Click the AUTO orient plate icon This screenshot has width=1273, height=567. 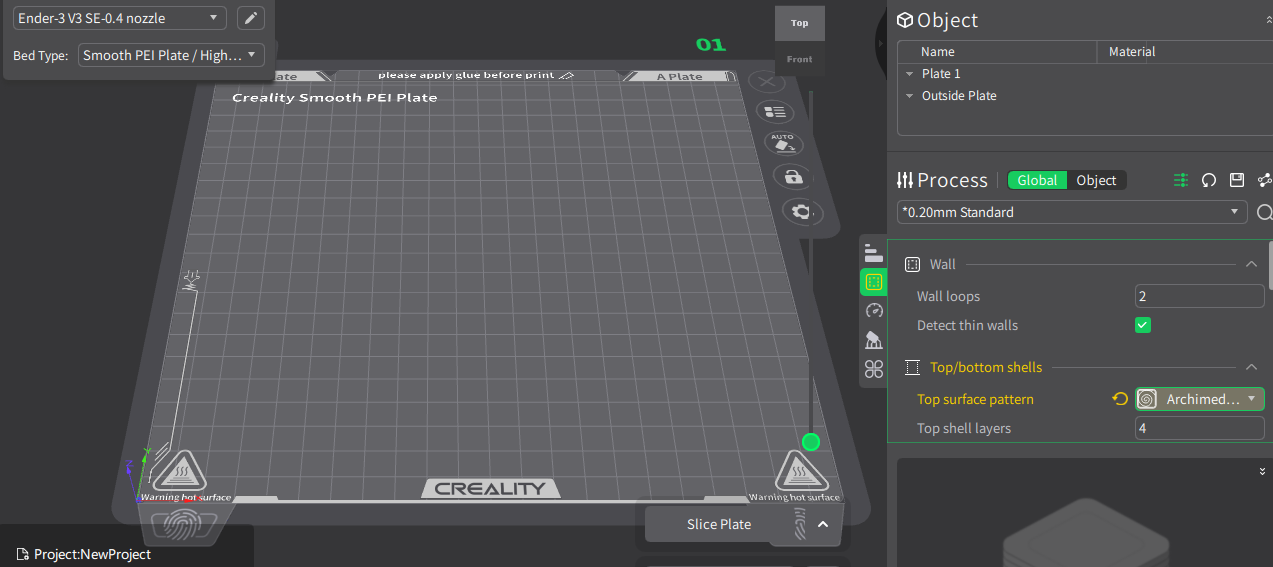click(x=783, y=143)
